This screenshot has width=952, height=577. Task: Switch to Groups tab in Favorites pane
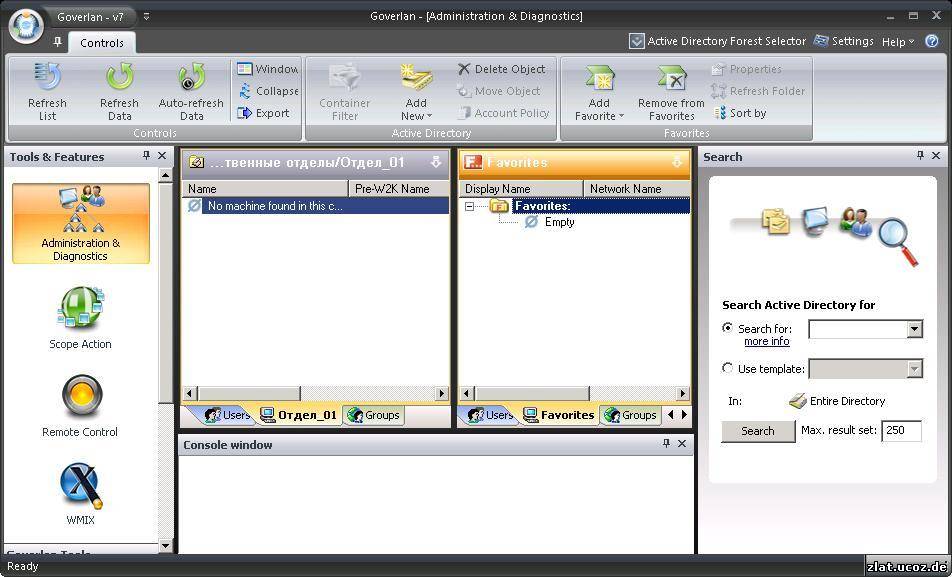[631, 415]
